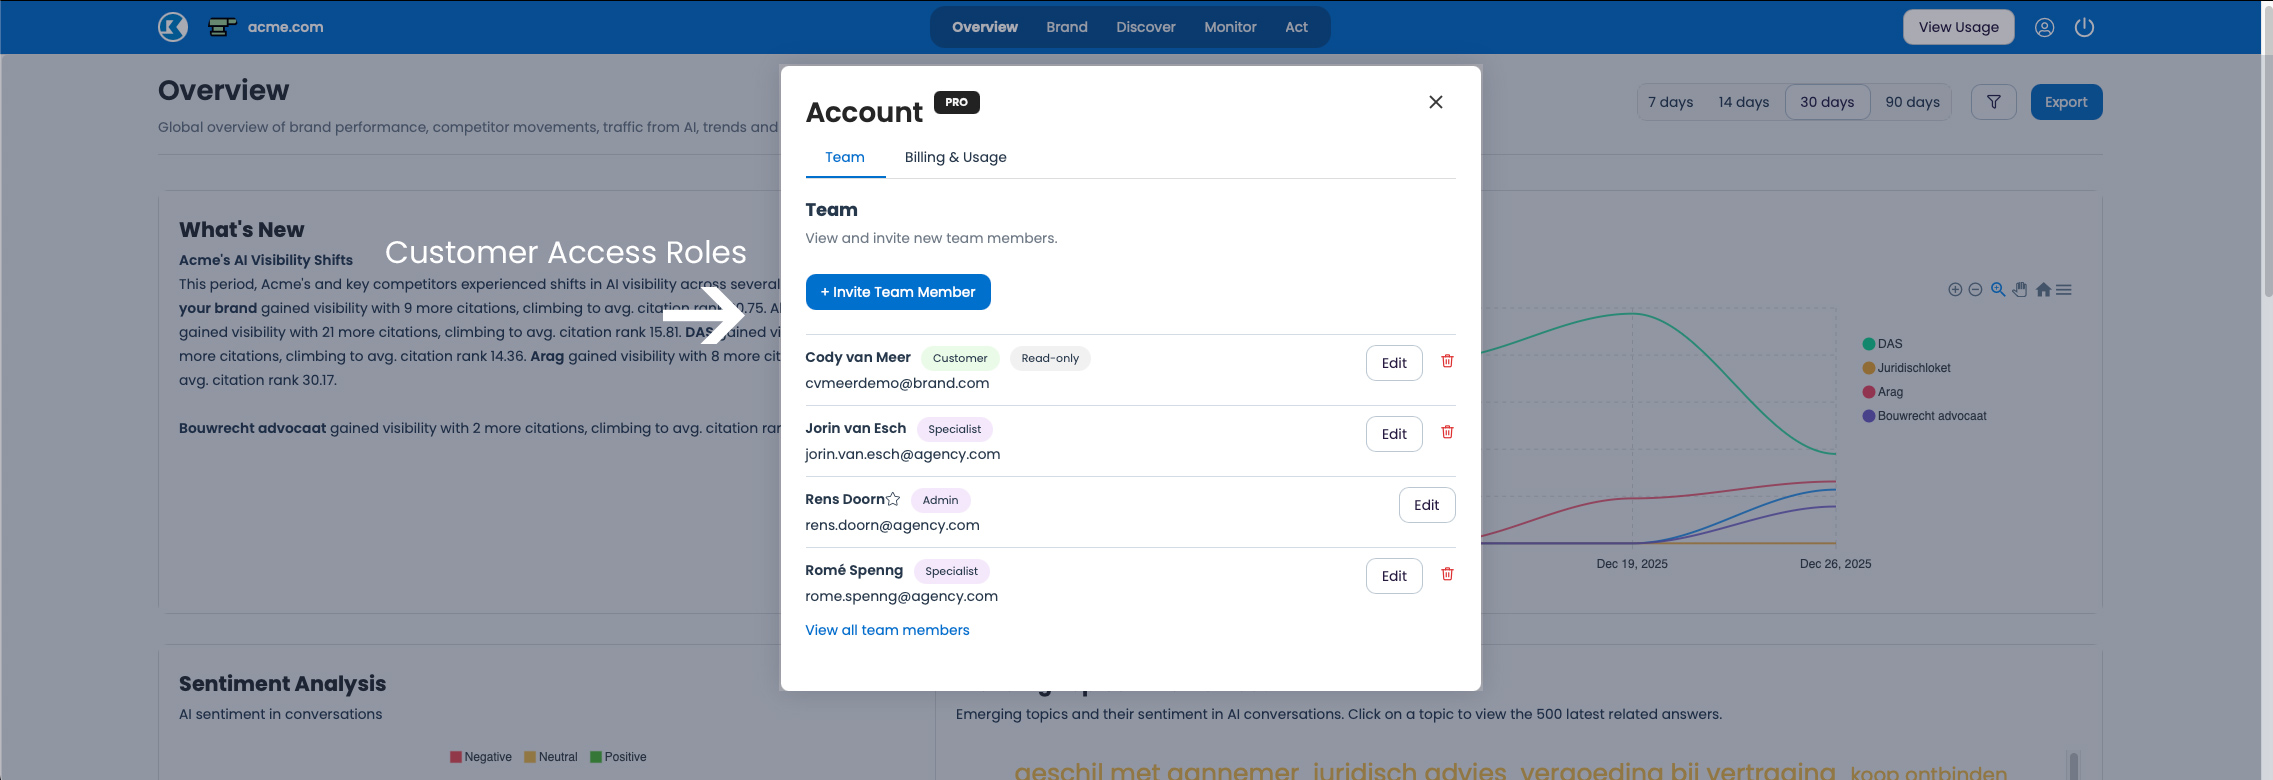Delete team member Cody van Meer
This screenshot has height=780, width=2273.
(x=1447, y=361)
